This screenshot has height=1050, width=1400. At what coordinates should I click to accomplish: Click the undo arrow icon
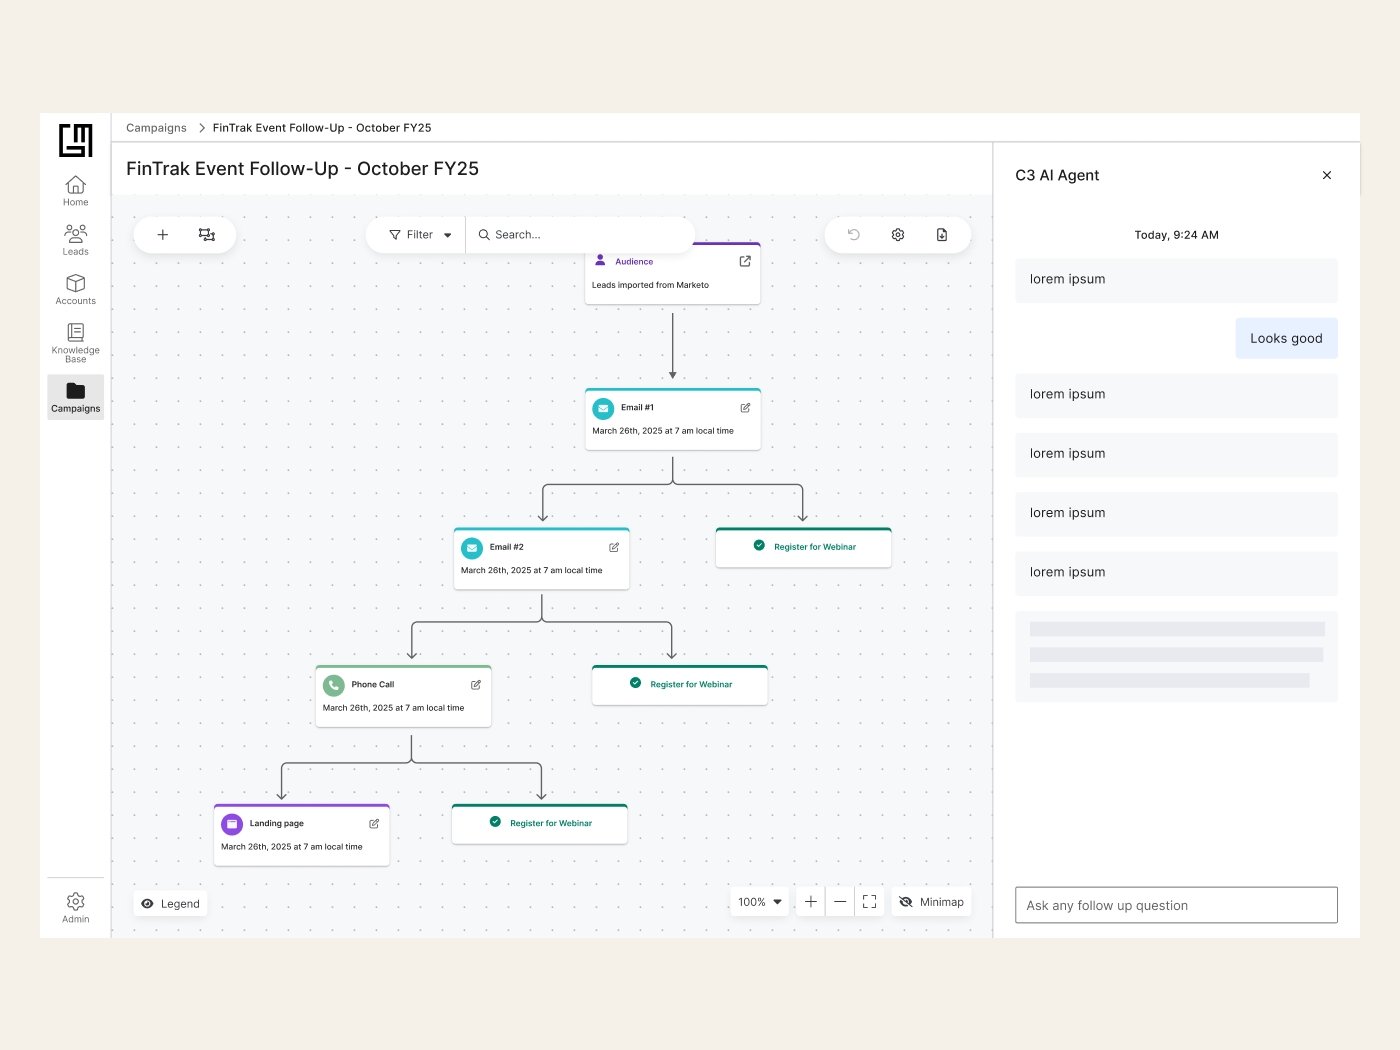[x=854, y=235]
